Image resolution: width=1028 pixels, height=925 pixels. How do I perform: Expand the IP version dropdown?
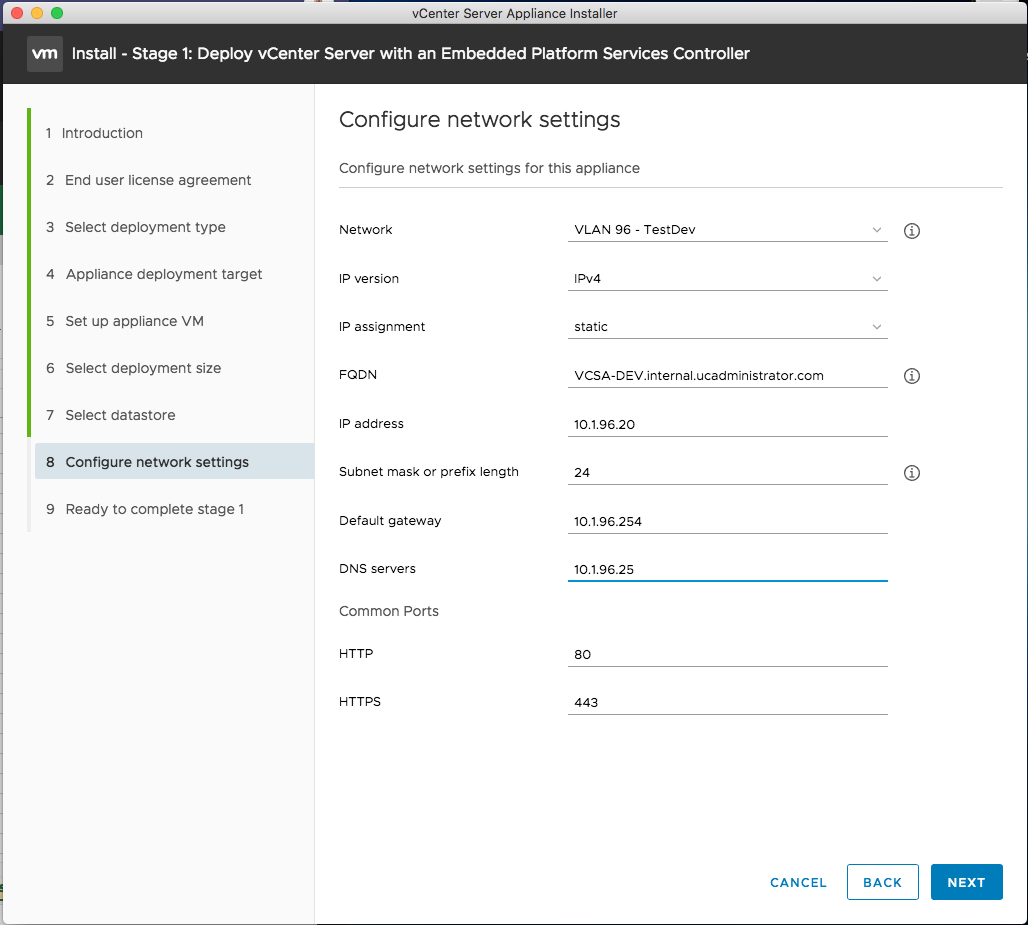pyautogui.click(x=727, y=279)
